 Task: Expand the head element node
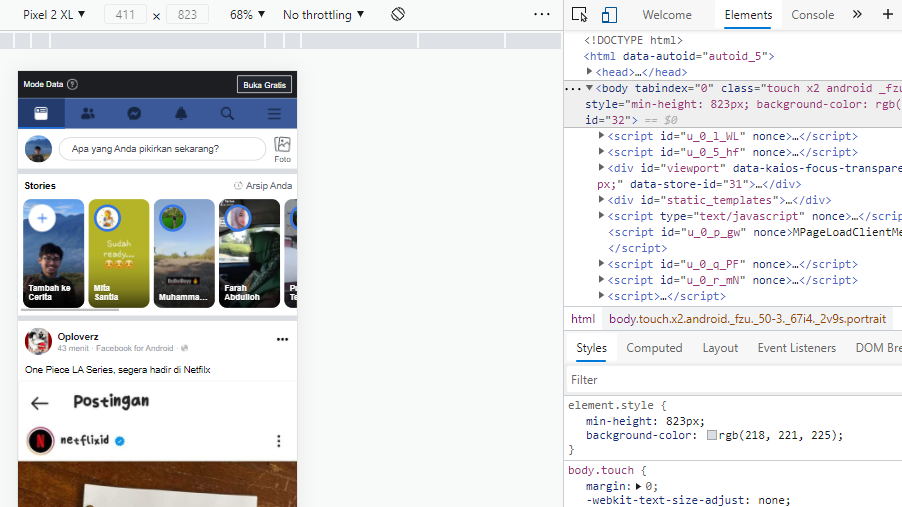(589, 71)
